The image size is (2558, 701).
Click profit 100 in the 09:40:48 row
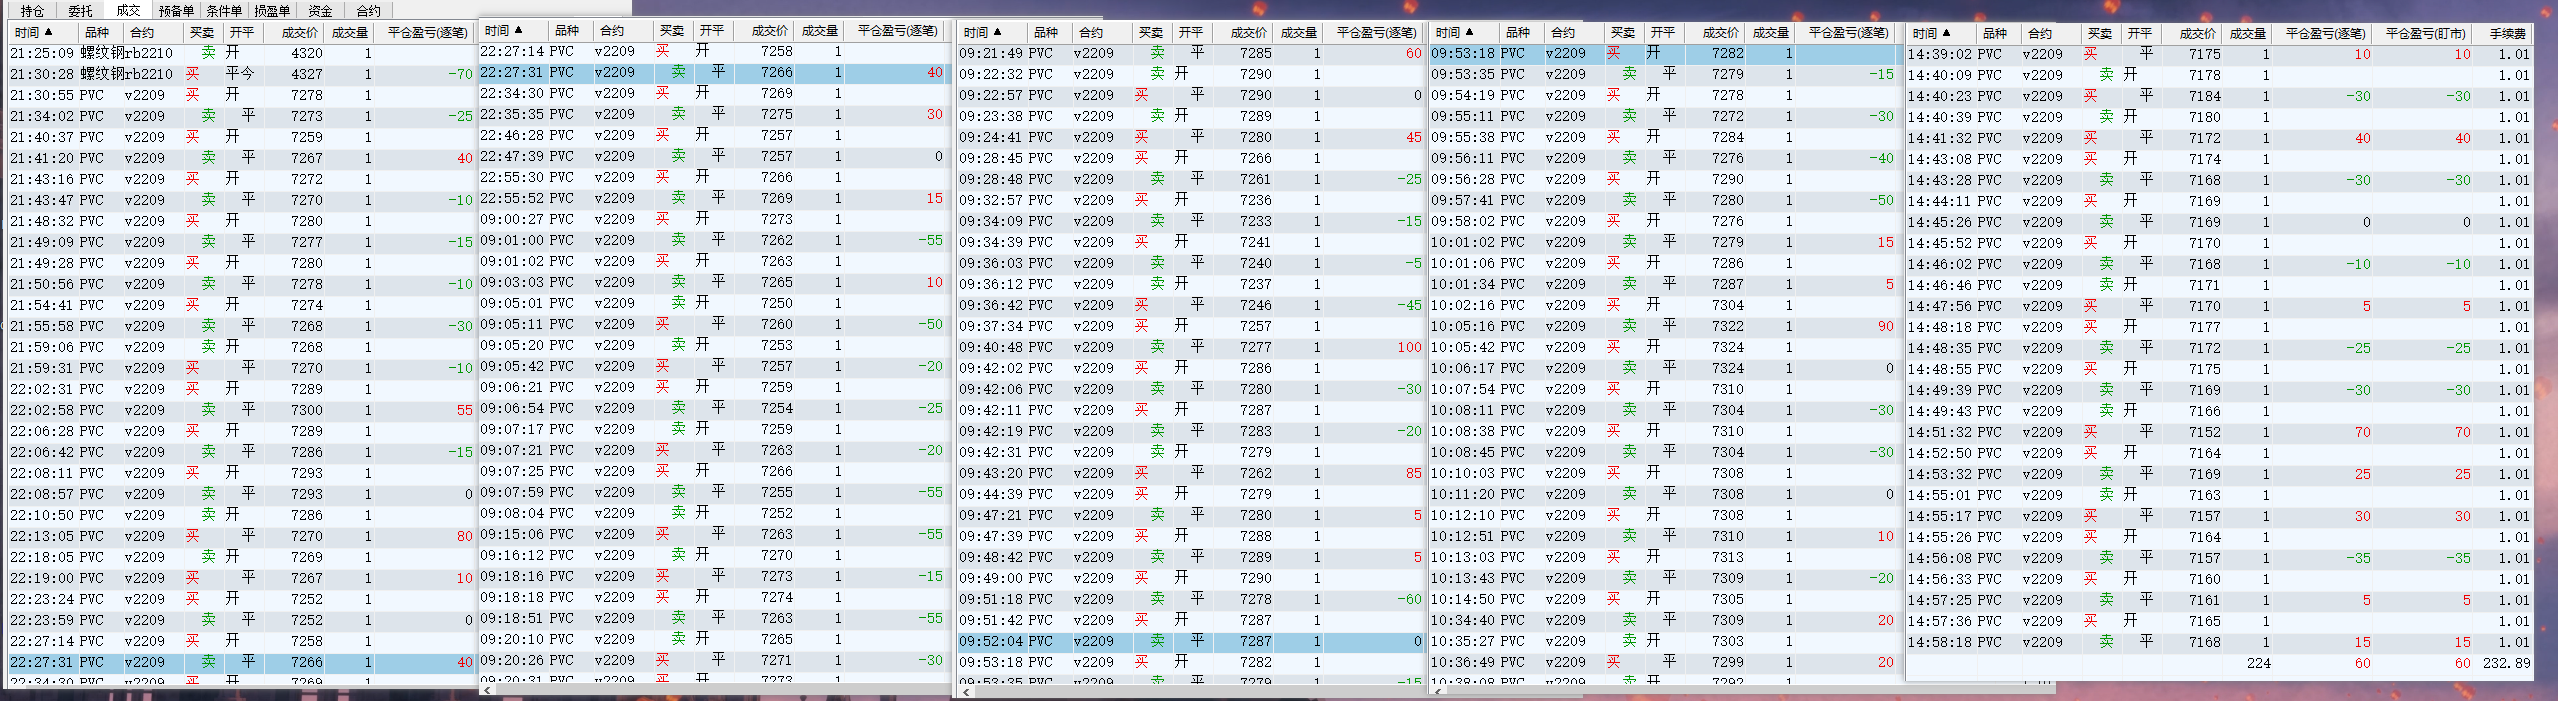click(x=1409, y=347)
